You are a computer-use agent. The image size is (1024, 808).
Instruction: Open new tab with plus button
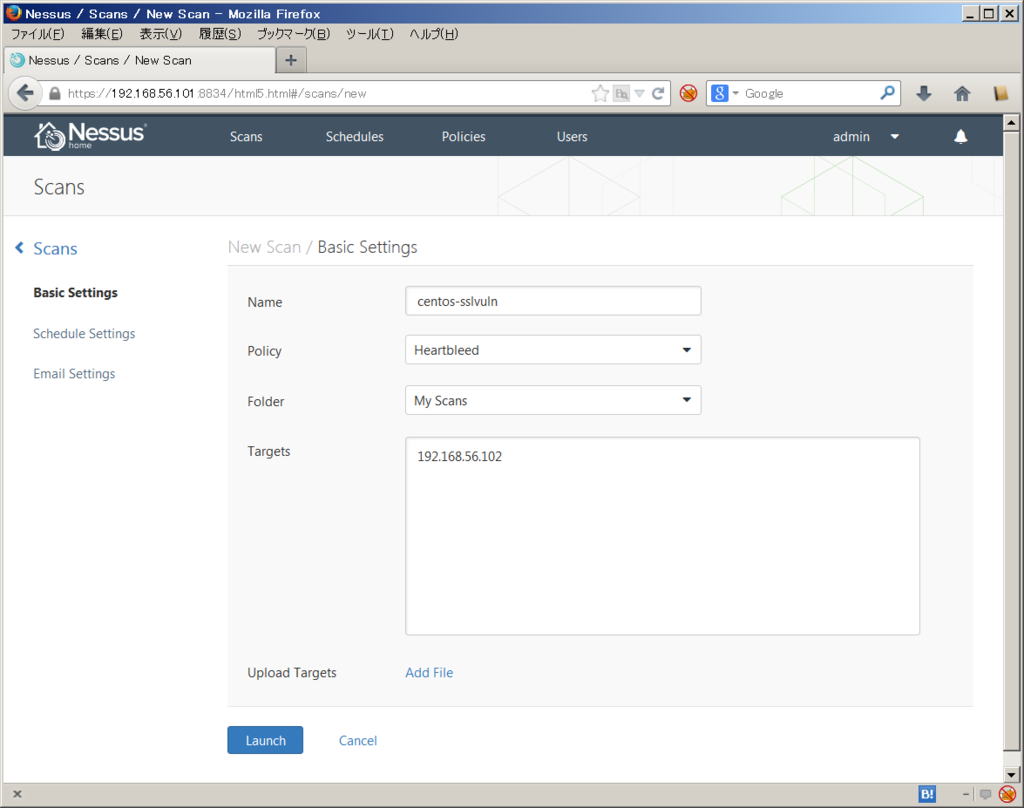click(x=291, y=60)
